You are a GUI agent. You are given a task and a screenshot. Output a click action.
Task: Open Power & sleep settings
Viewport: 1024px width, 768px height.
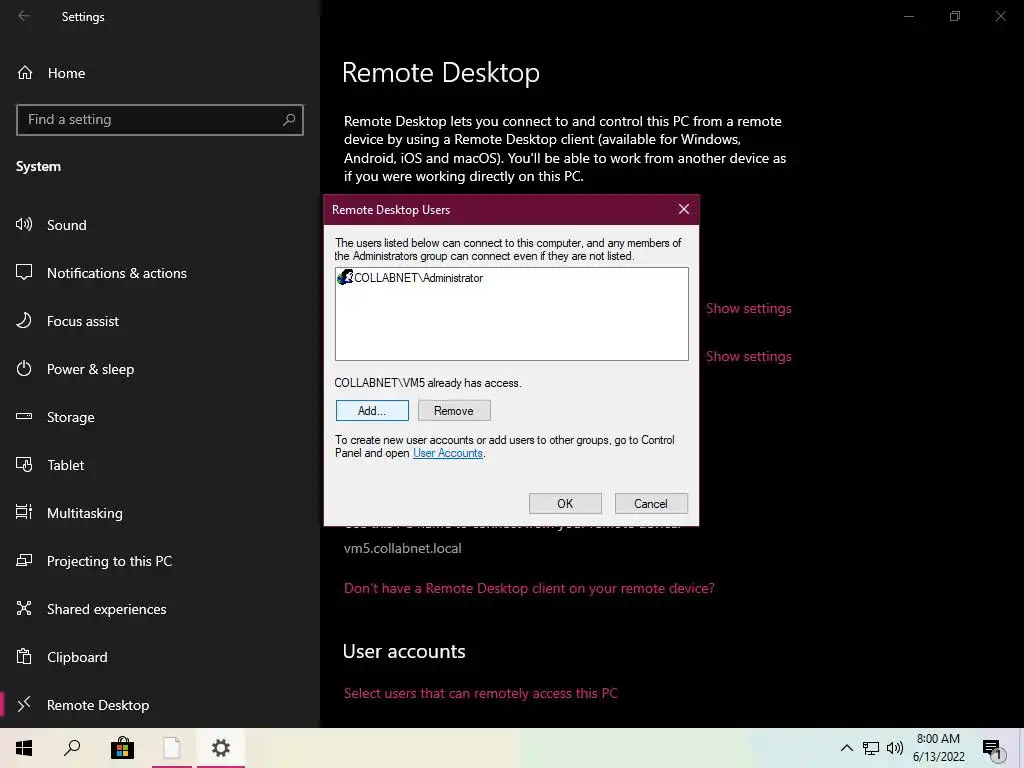(90, 369)
